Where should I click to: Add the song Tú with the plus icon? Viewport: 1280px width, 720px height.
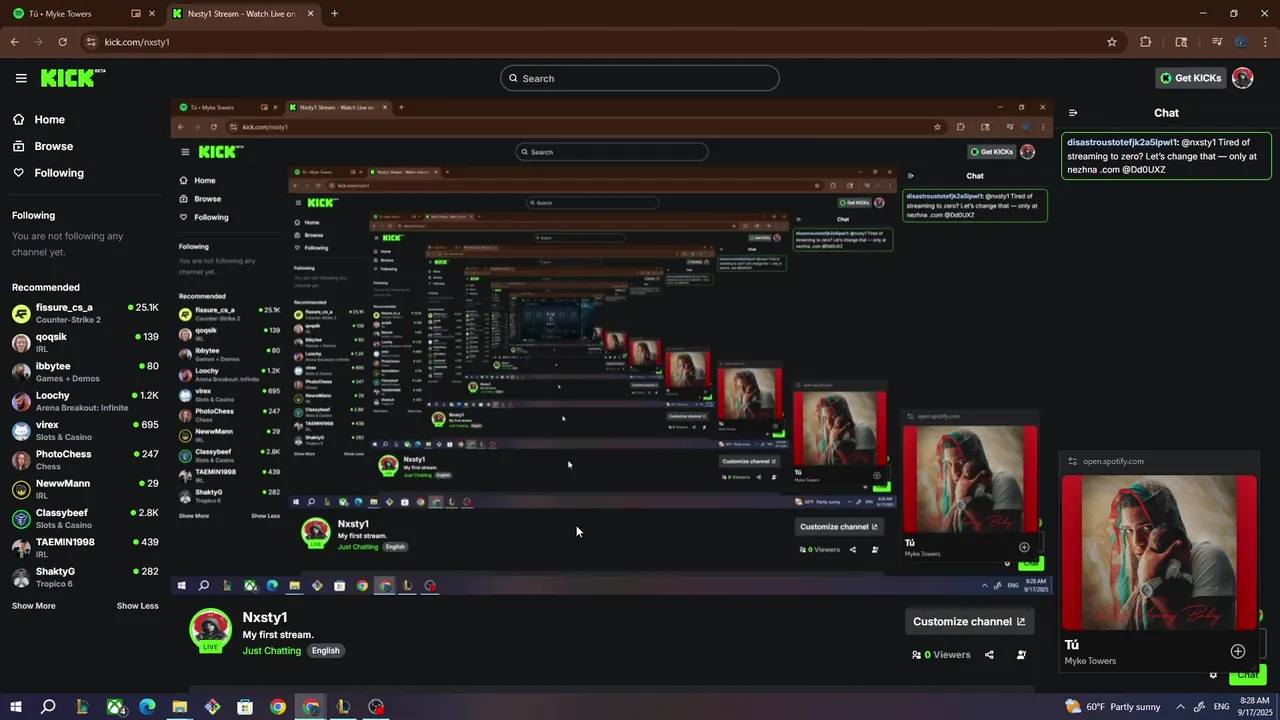pos(1237,651)
